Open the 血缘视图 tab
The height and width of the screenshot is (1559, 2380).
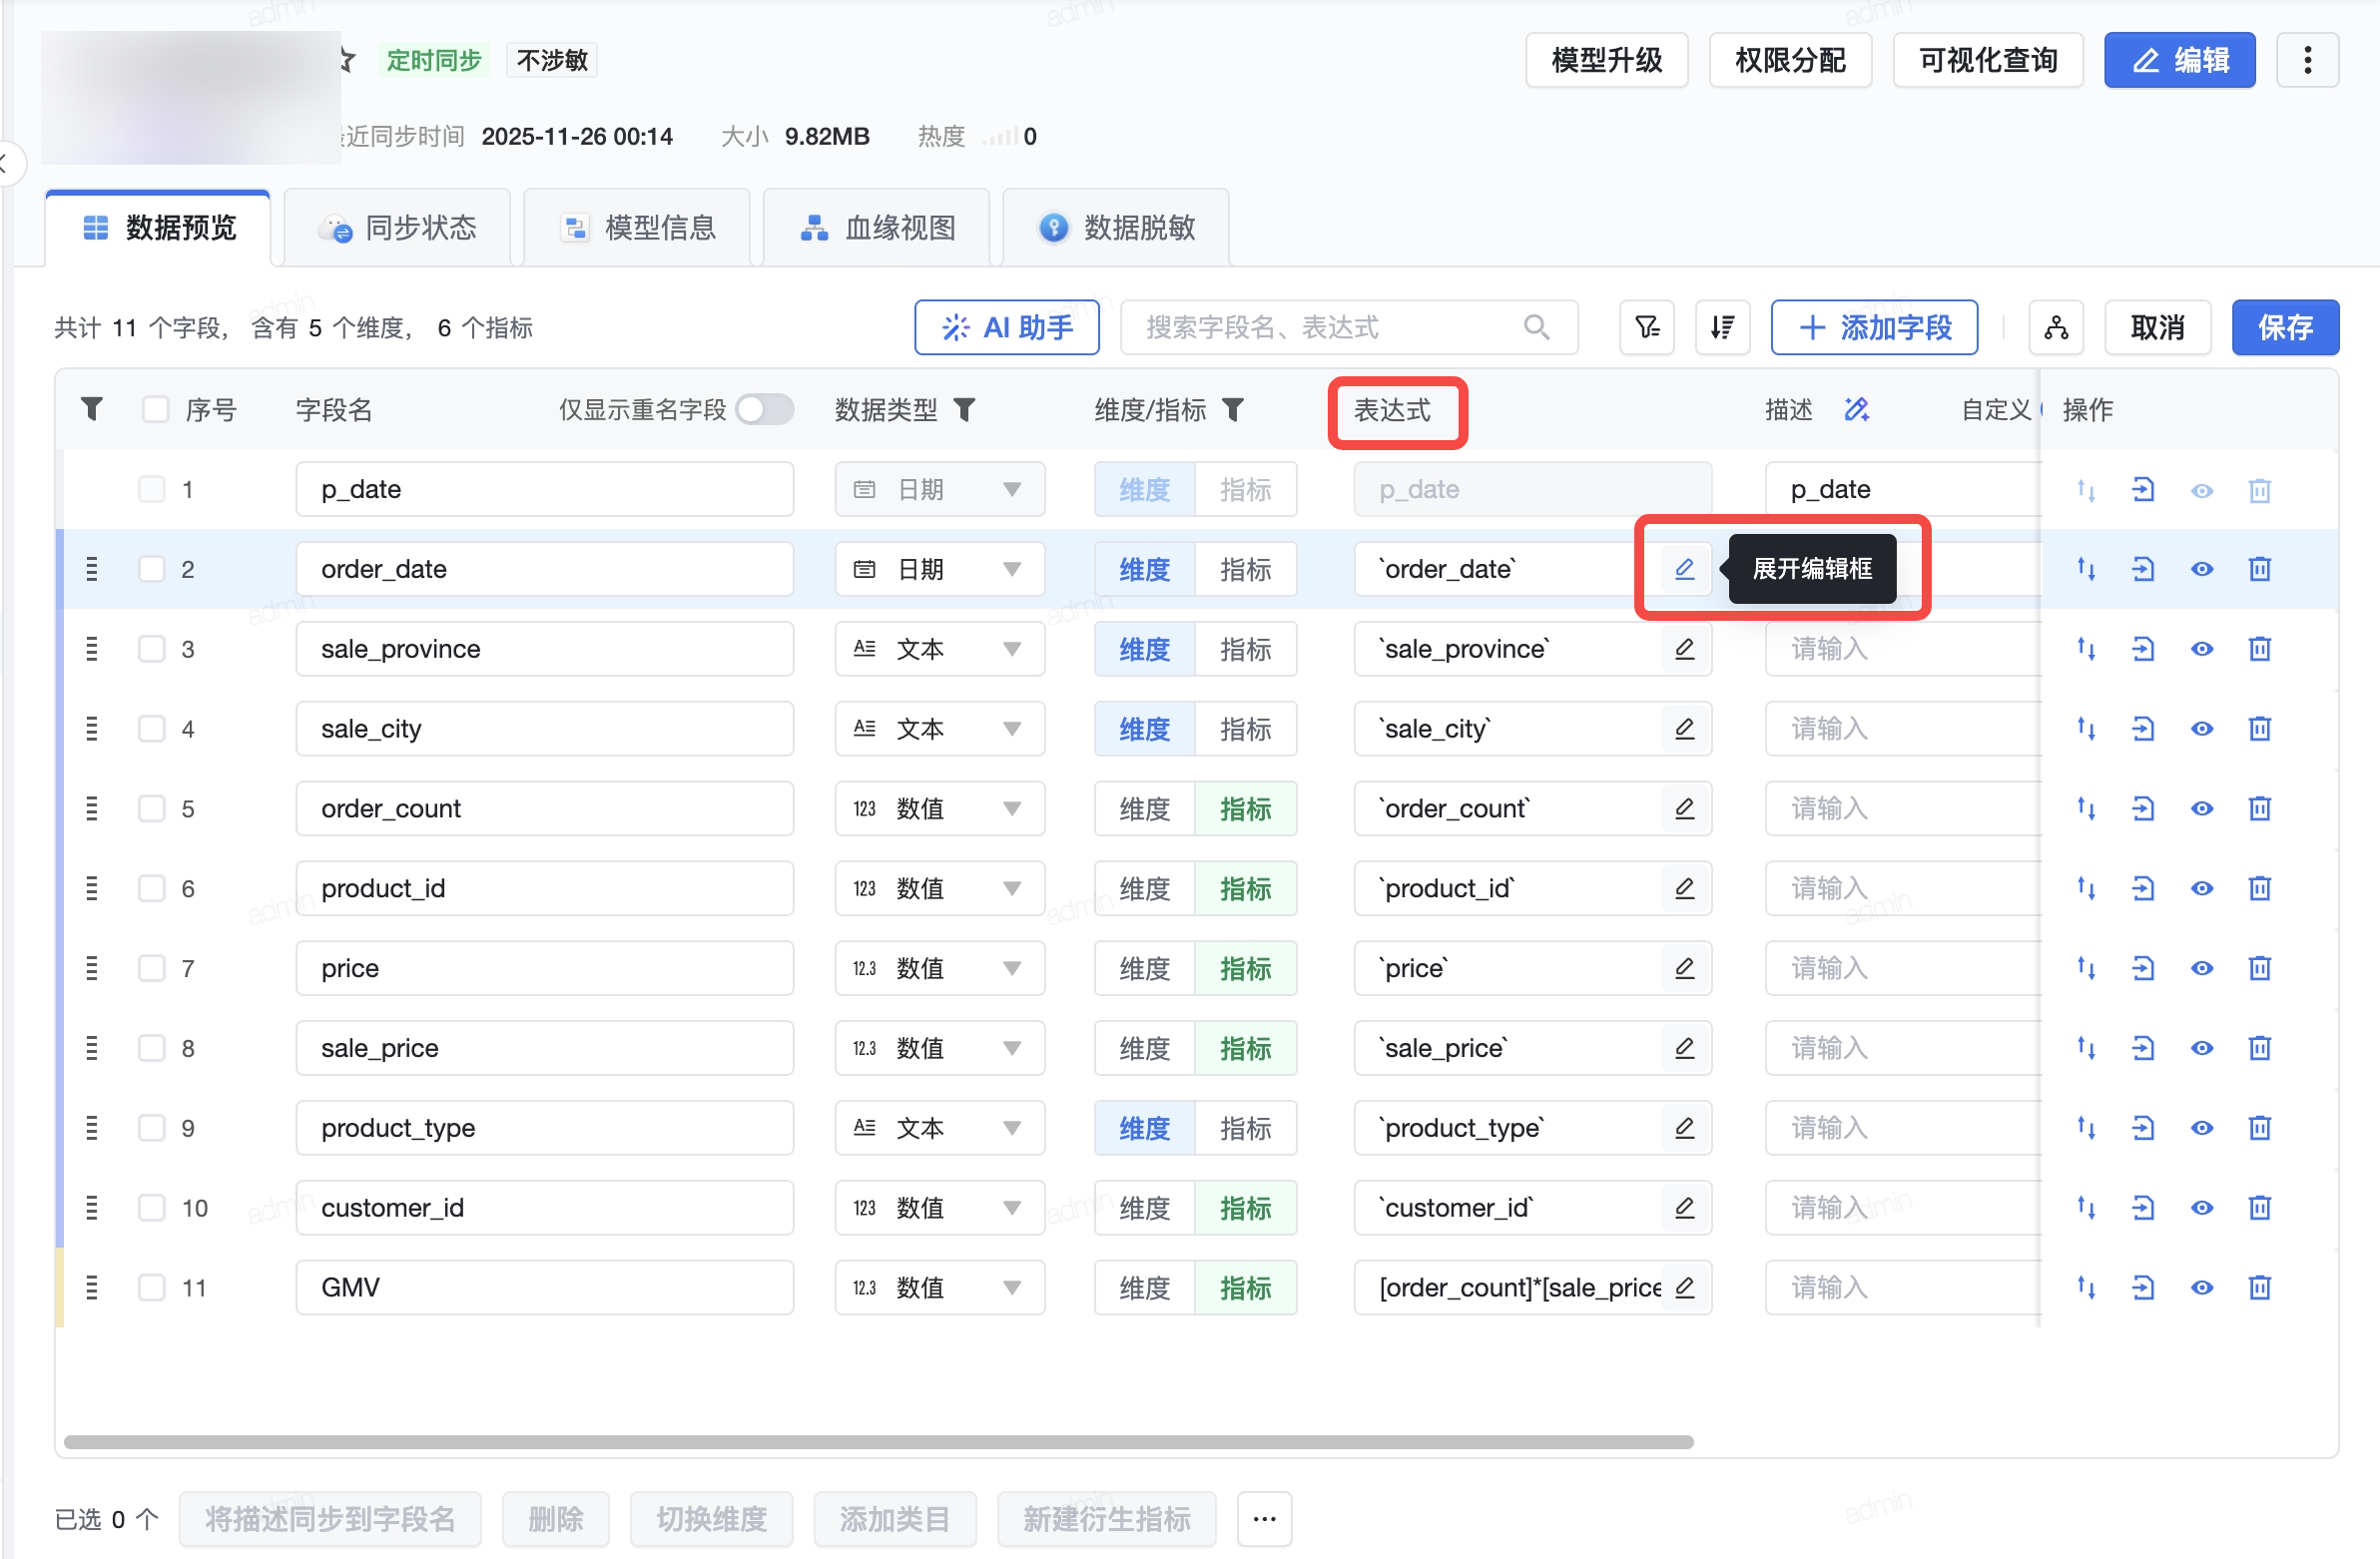point(877,228)
